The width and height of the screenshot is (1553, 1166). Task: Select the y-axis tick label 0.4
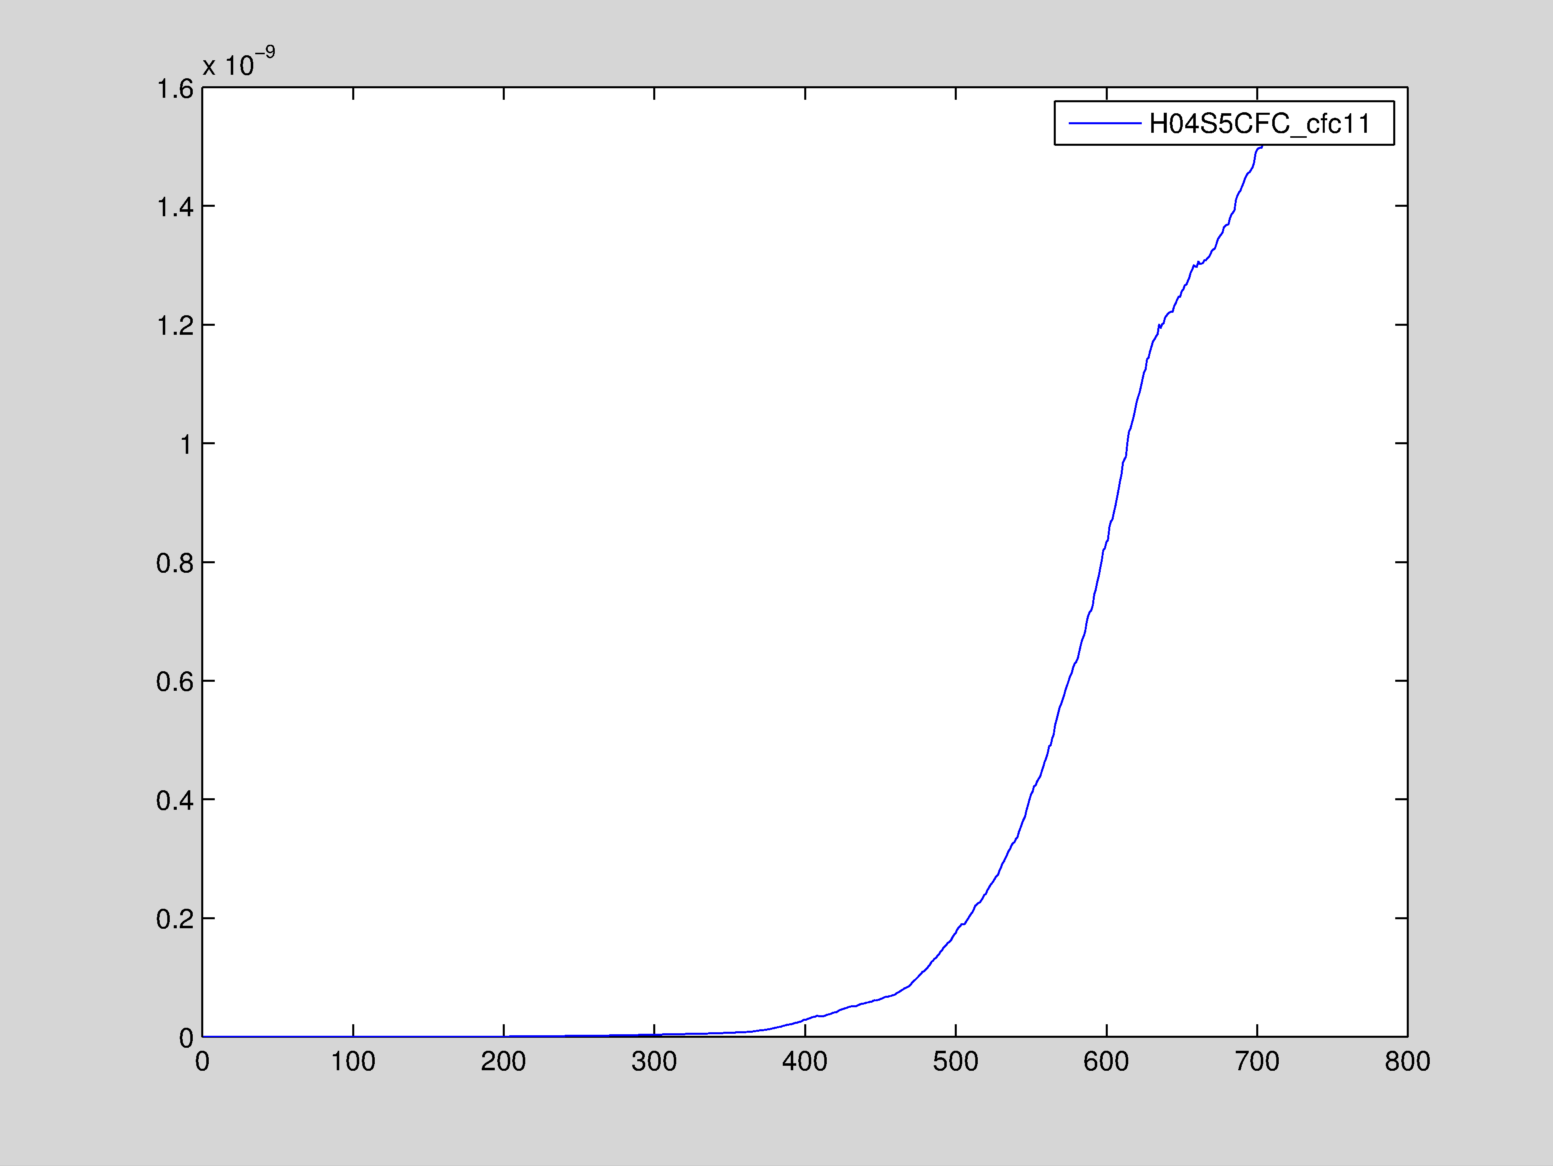(x=174, y=800)
